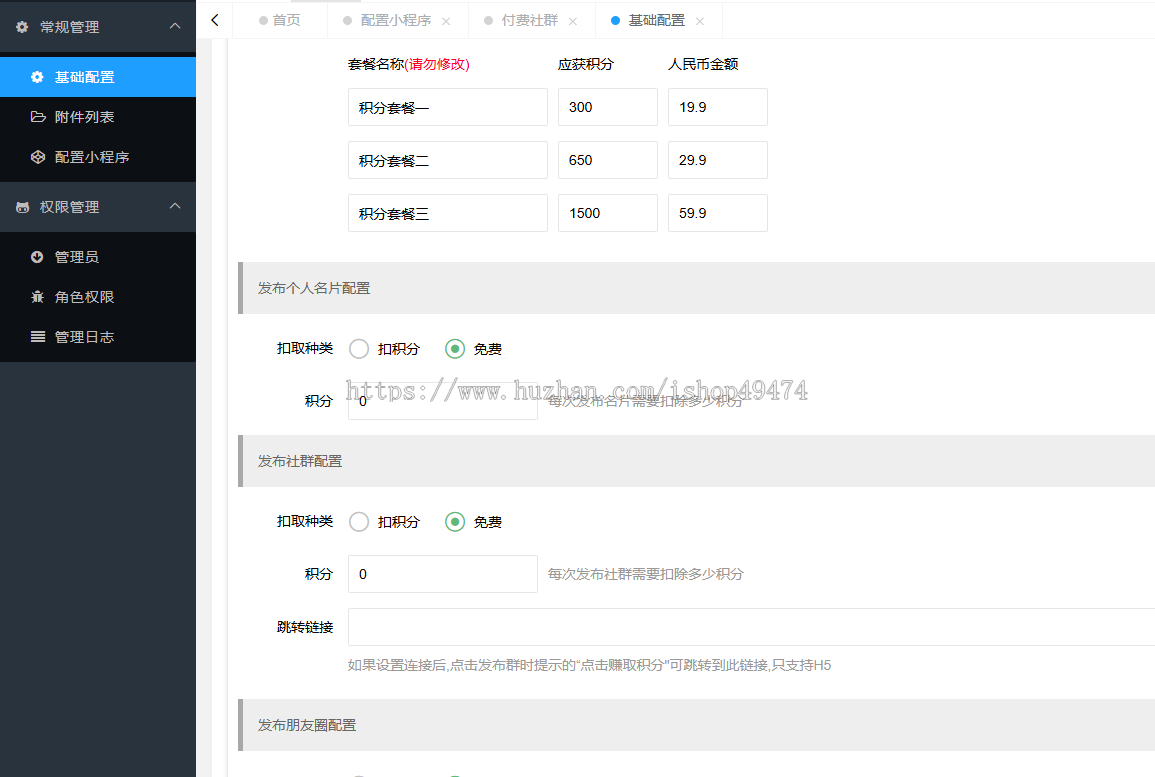Open 附件列表 in the sidebar

[x=98, y=116]
